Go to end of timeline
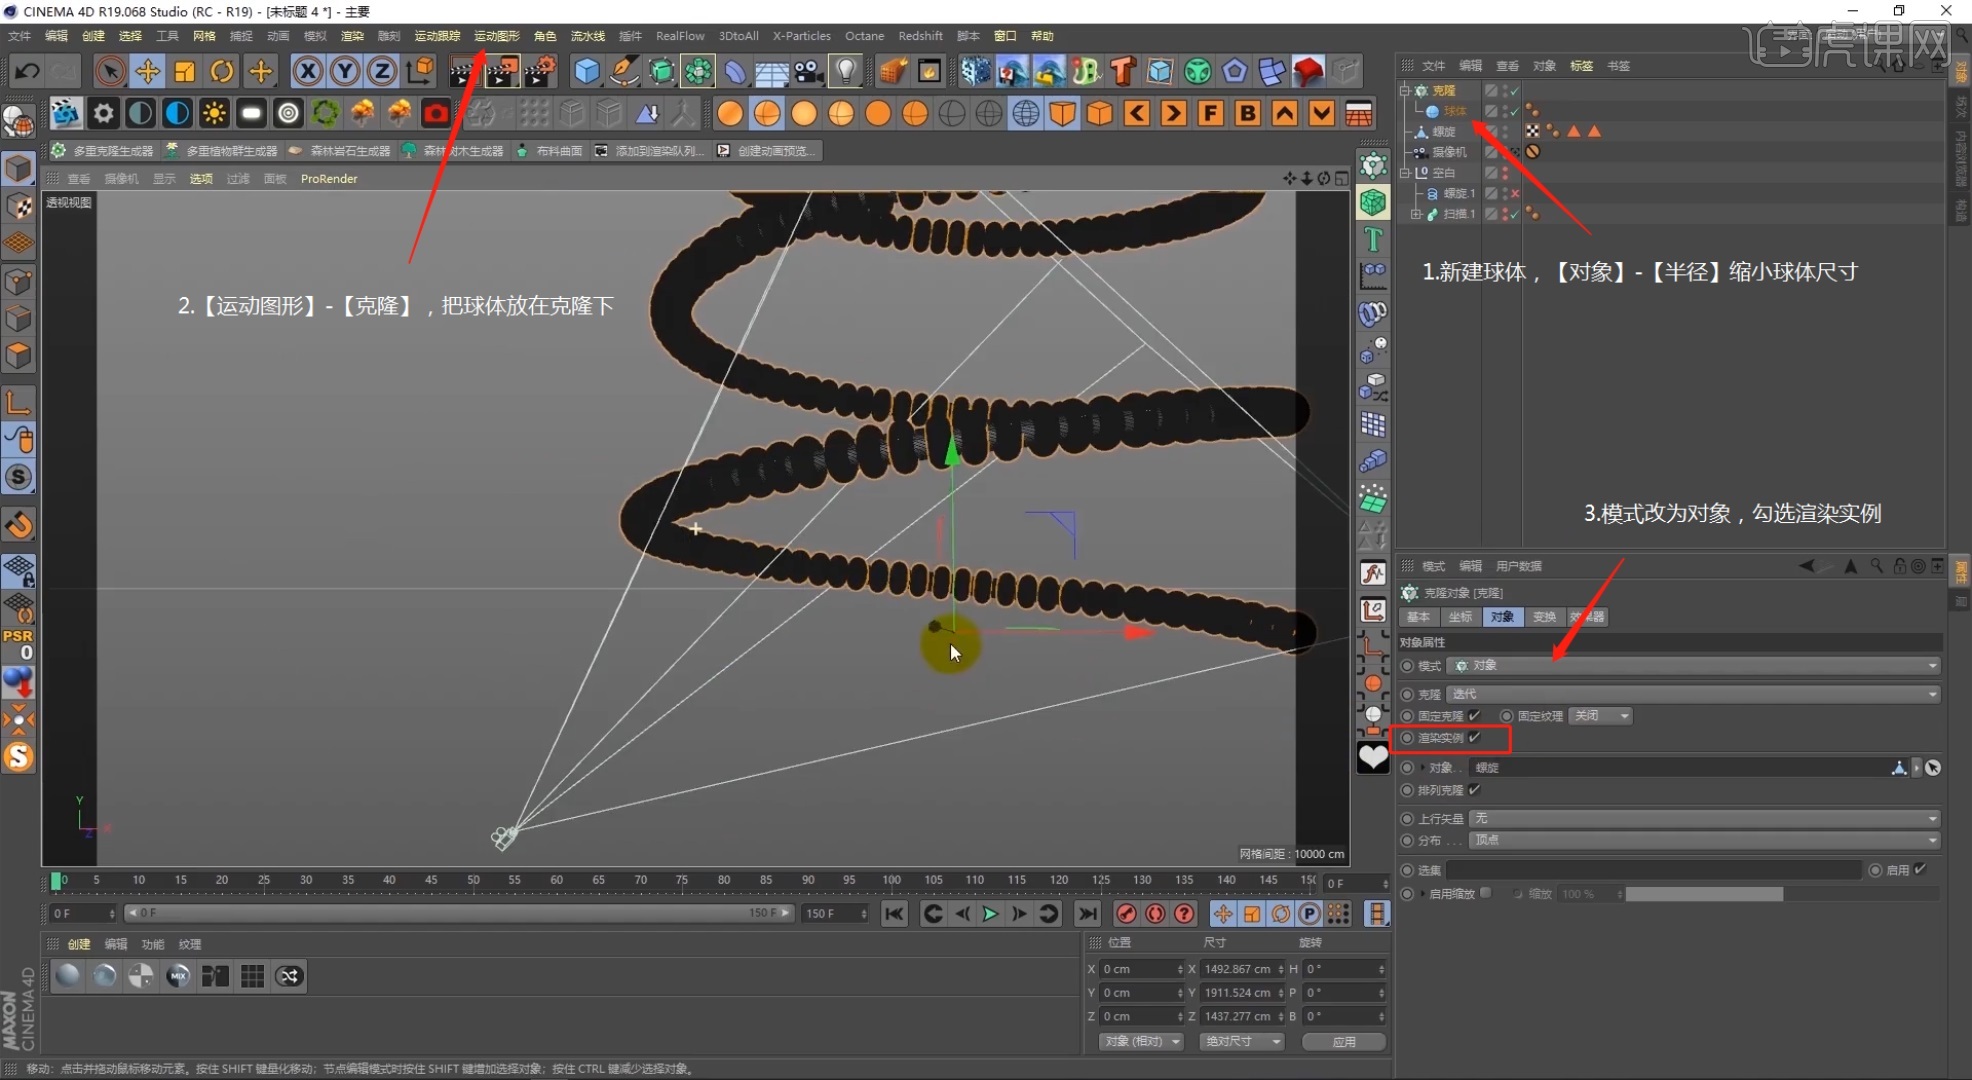This screenshot has width=1972, height=1080. pos(1087,913)
